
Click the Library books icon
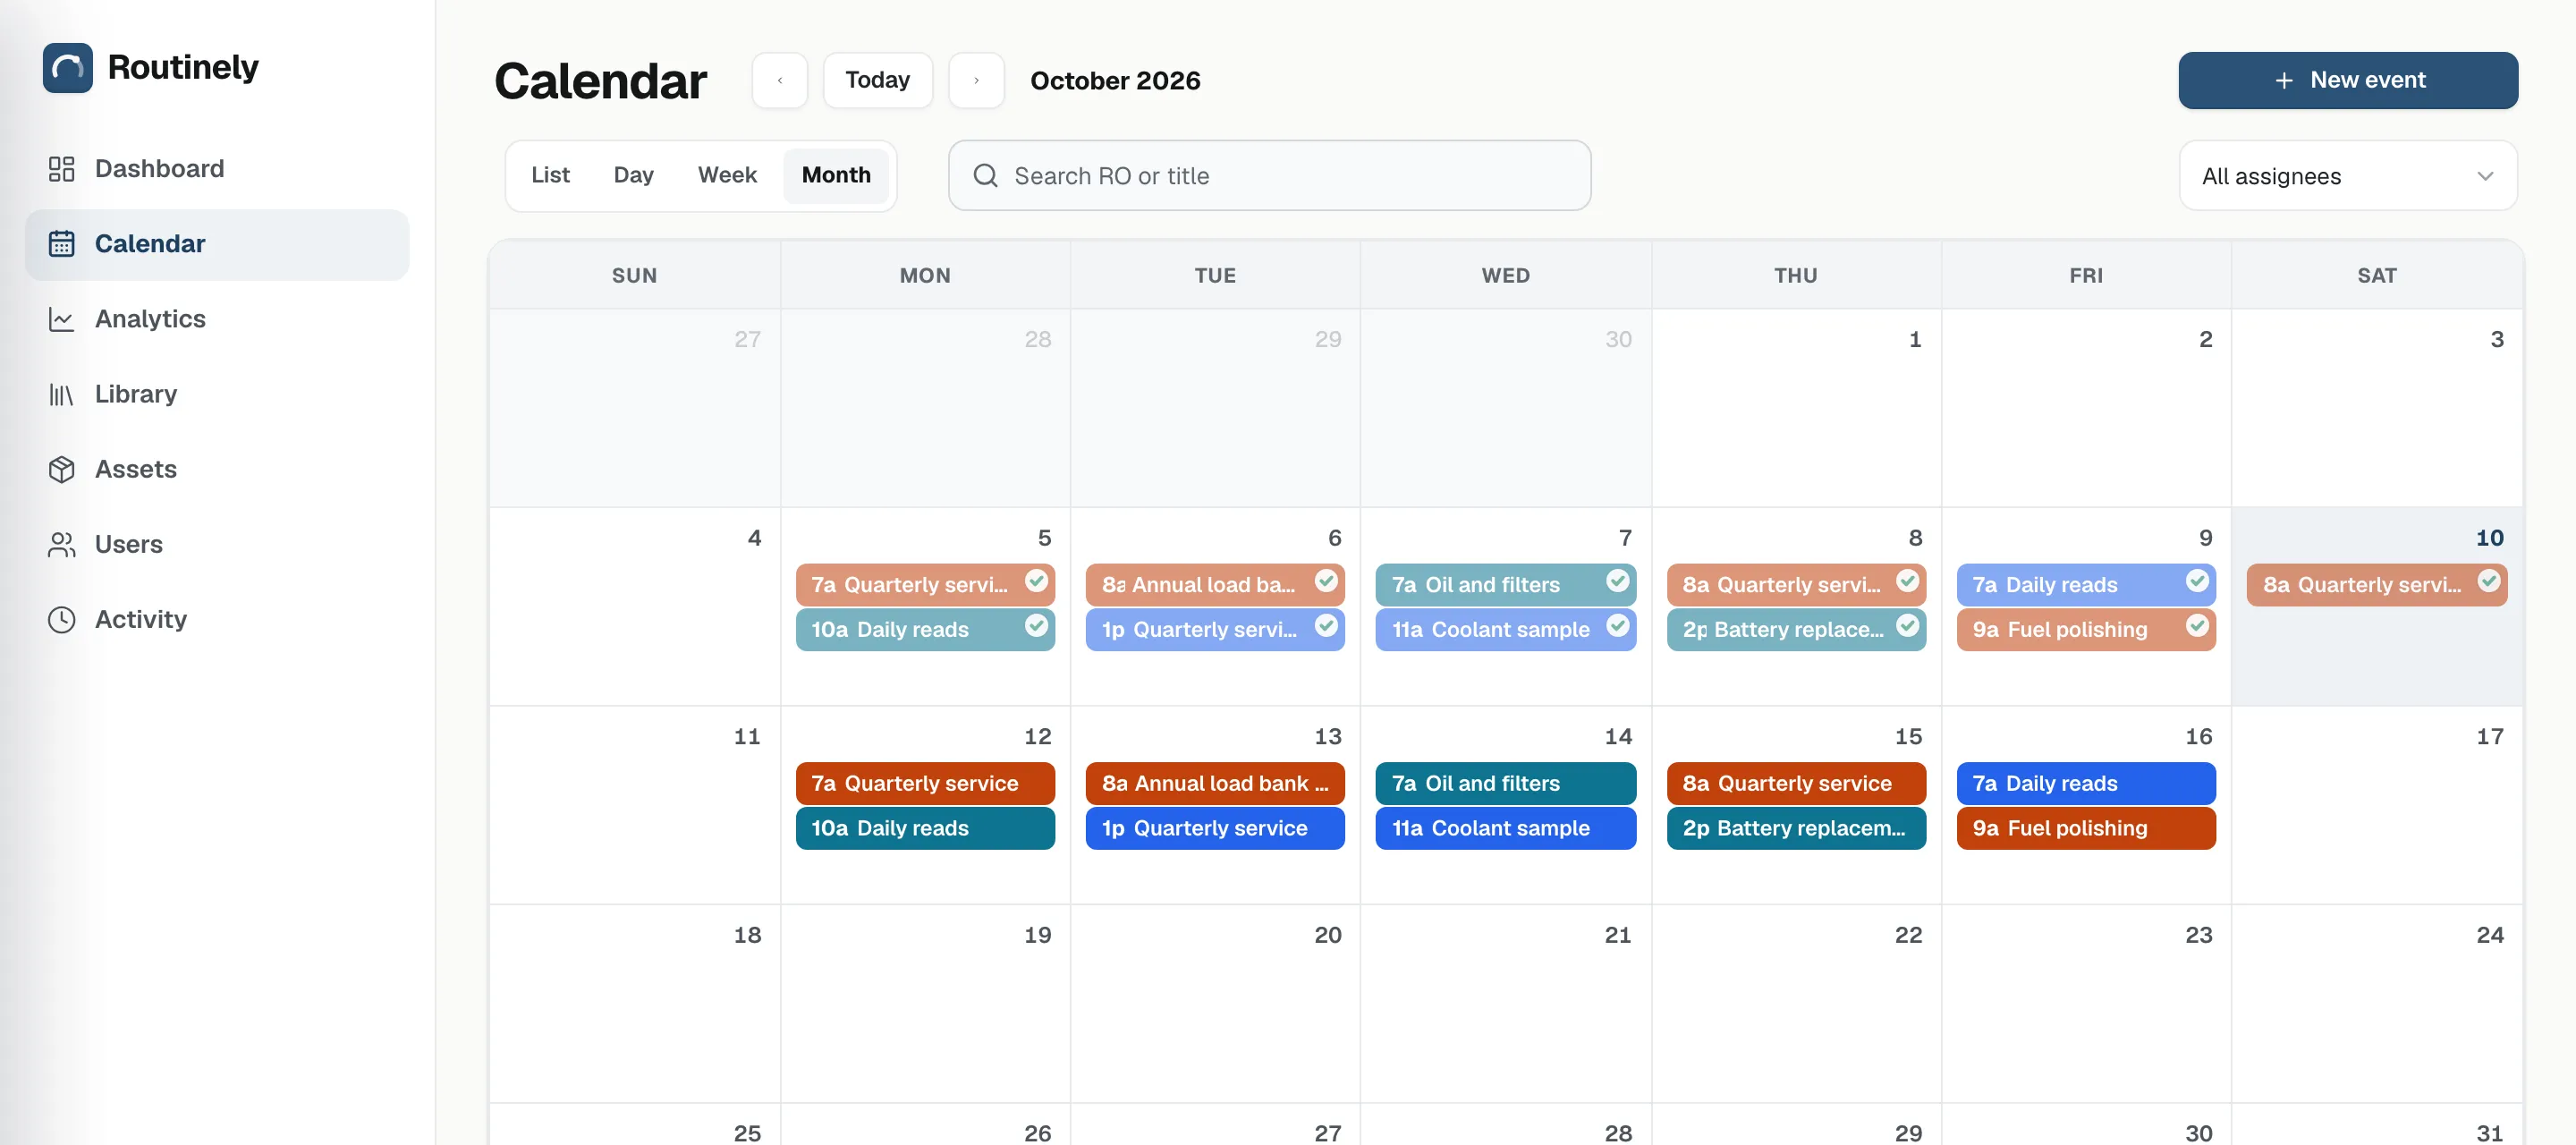tap(62, 394)
